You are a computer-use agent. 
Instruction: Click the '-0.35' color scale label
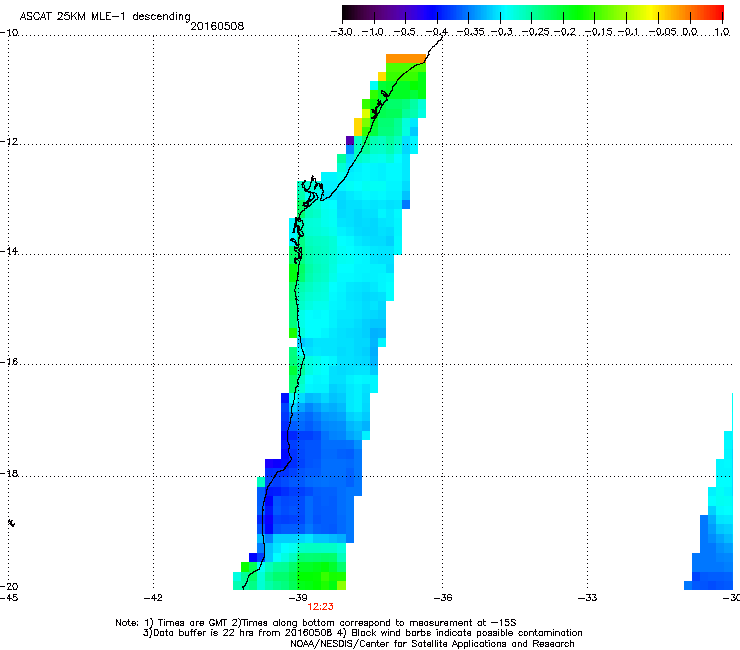click(470, 32)
